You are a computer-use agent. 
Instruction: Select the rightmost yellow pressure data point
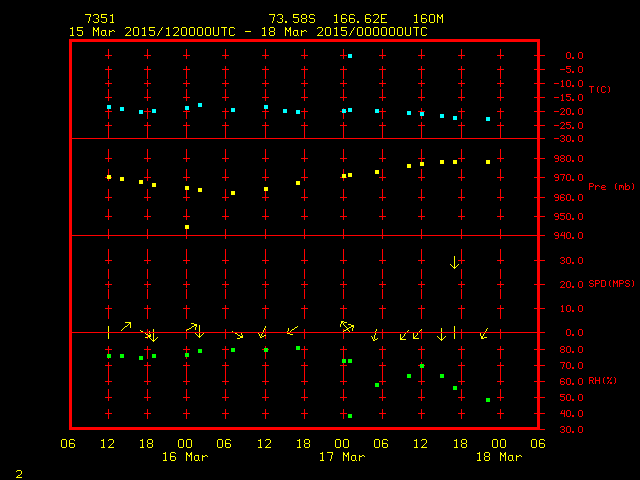(488, 162)
